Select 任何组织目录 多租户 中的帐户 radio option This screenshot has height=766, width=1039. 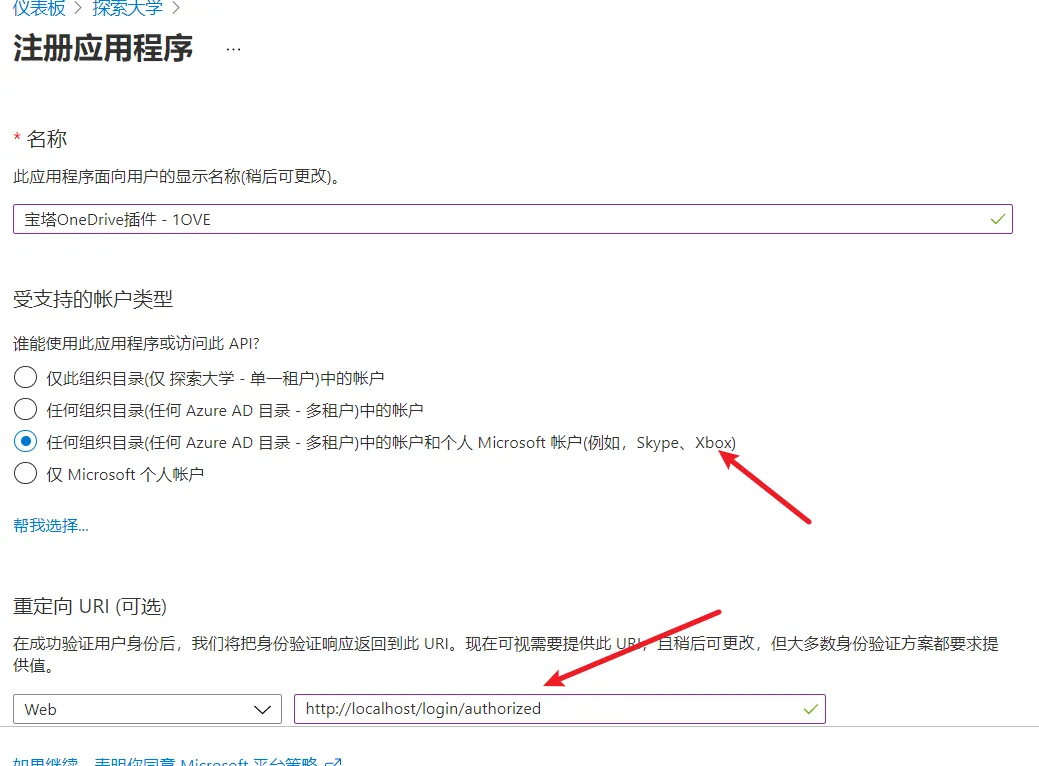point(25,410)
